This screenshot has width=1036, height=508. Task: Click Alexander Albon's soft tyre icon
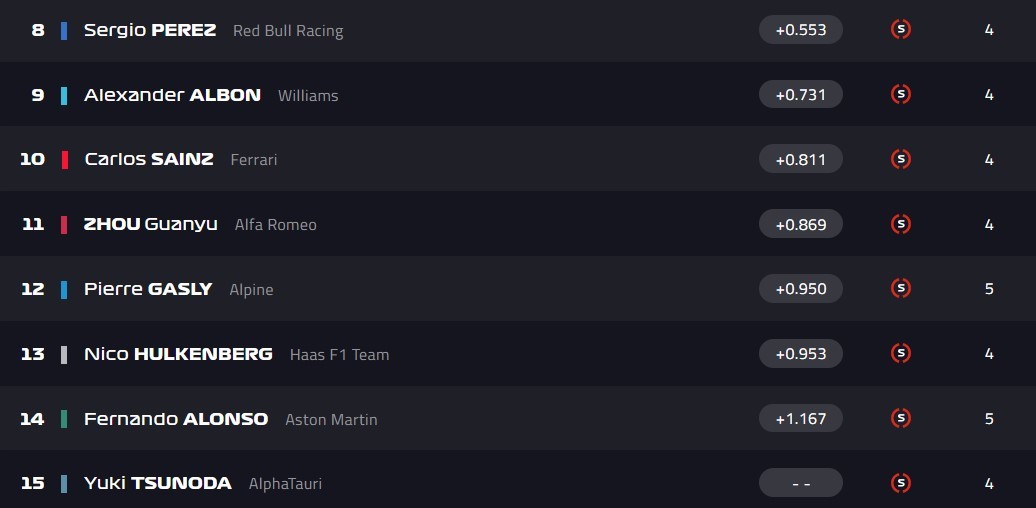point(900,95)
